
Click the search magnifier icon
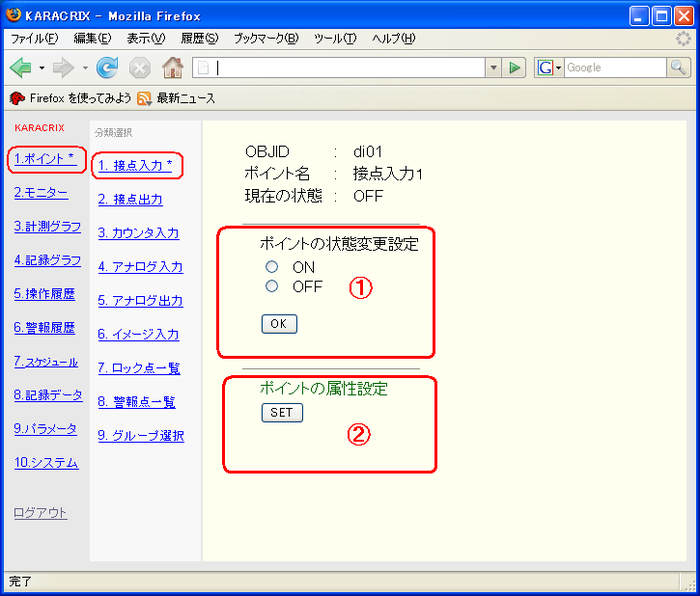[x=679, y=68]
